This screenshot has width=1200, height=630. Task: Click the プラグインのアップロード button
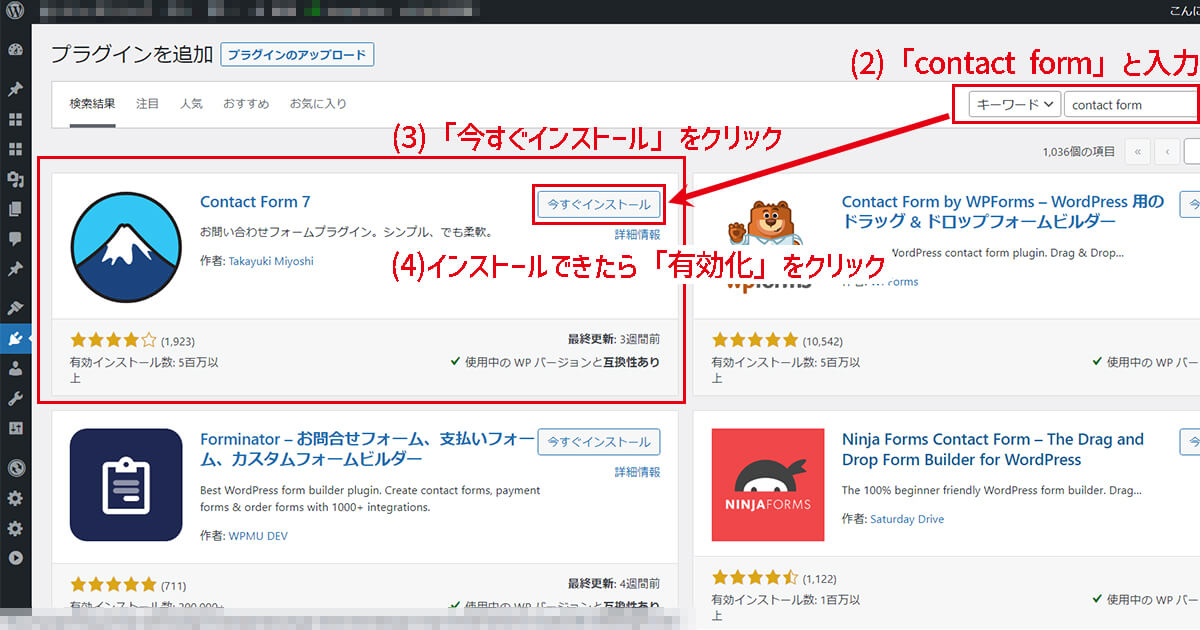coord(297,54)
